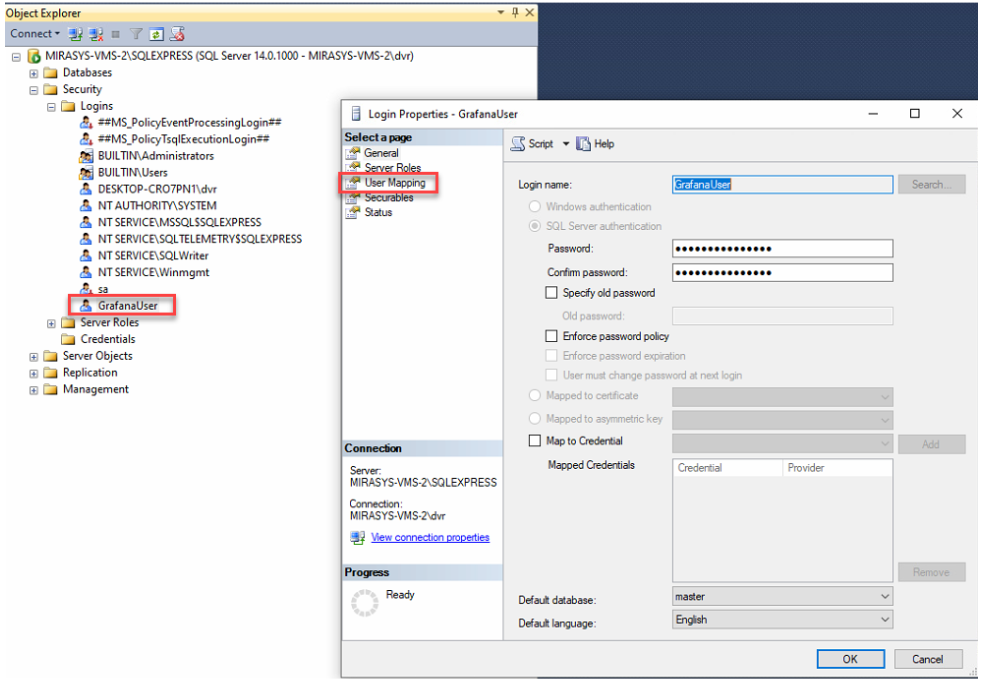
Task: Click into the Password field
Action: point(782,249)
